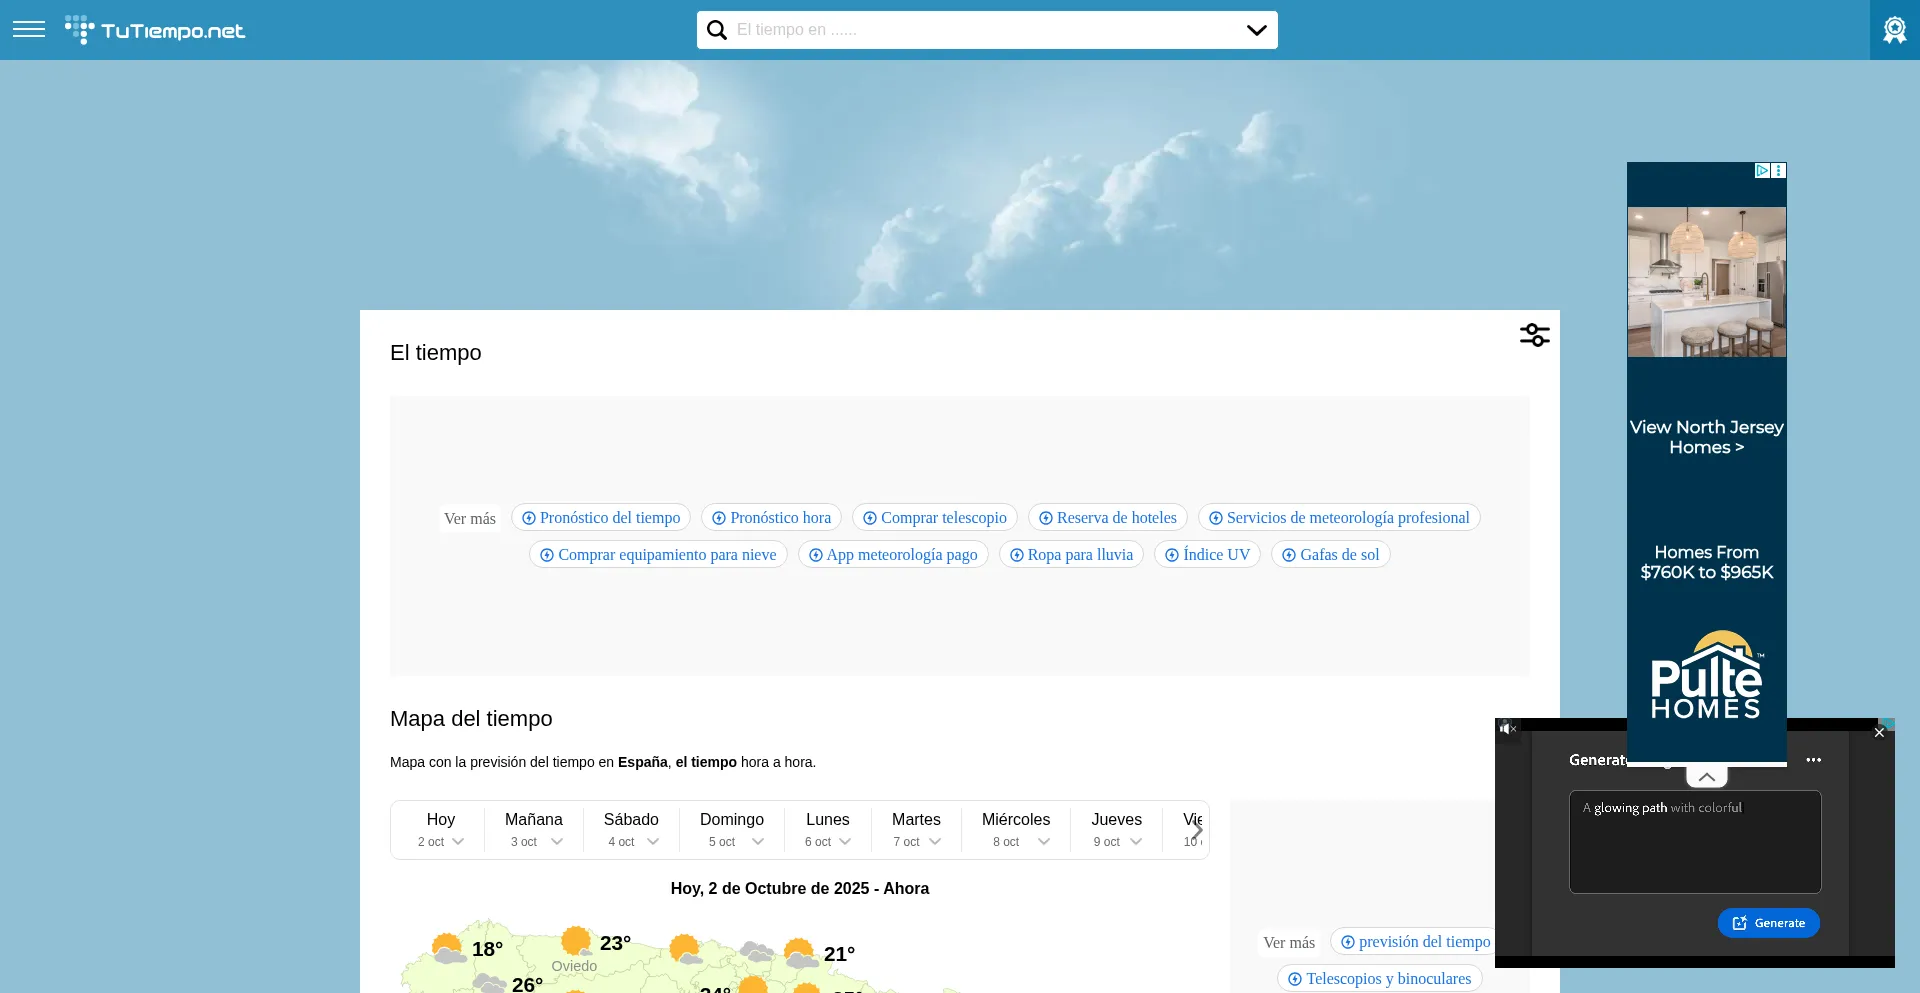This screenshot has width=1920, height=993.
Task: Select the Domingo 5 oct tab
Action: coord(732,829)
